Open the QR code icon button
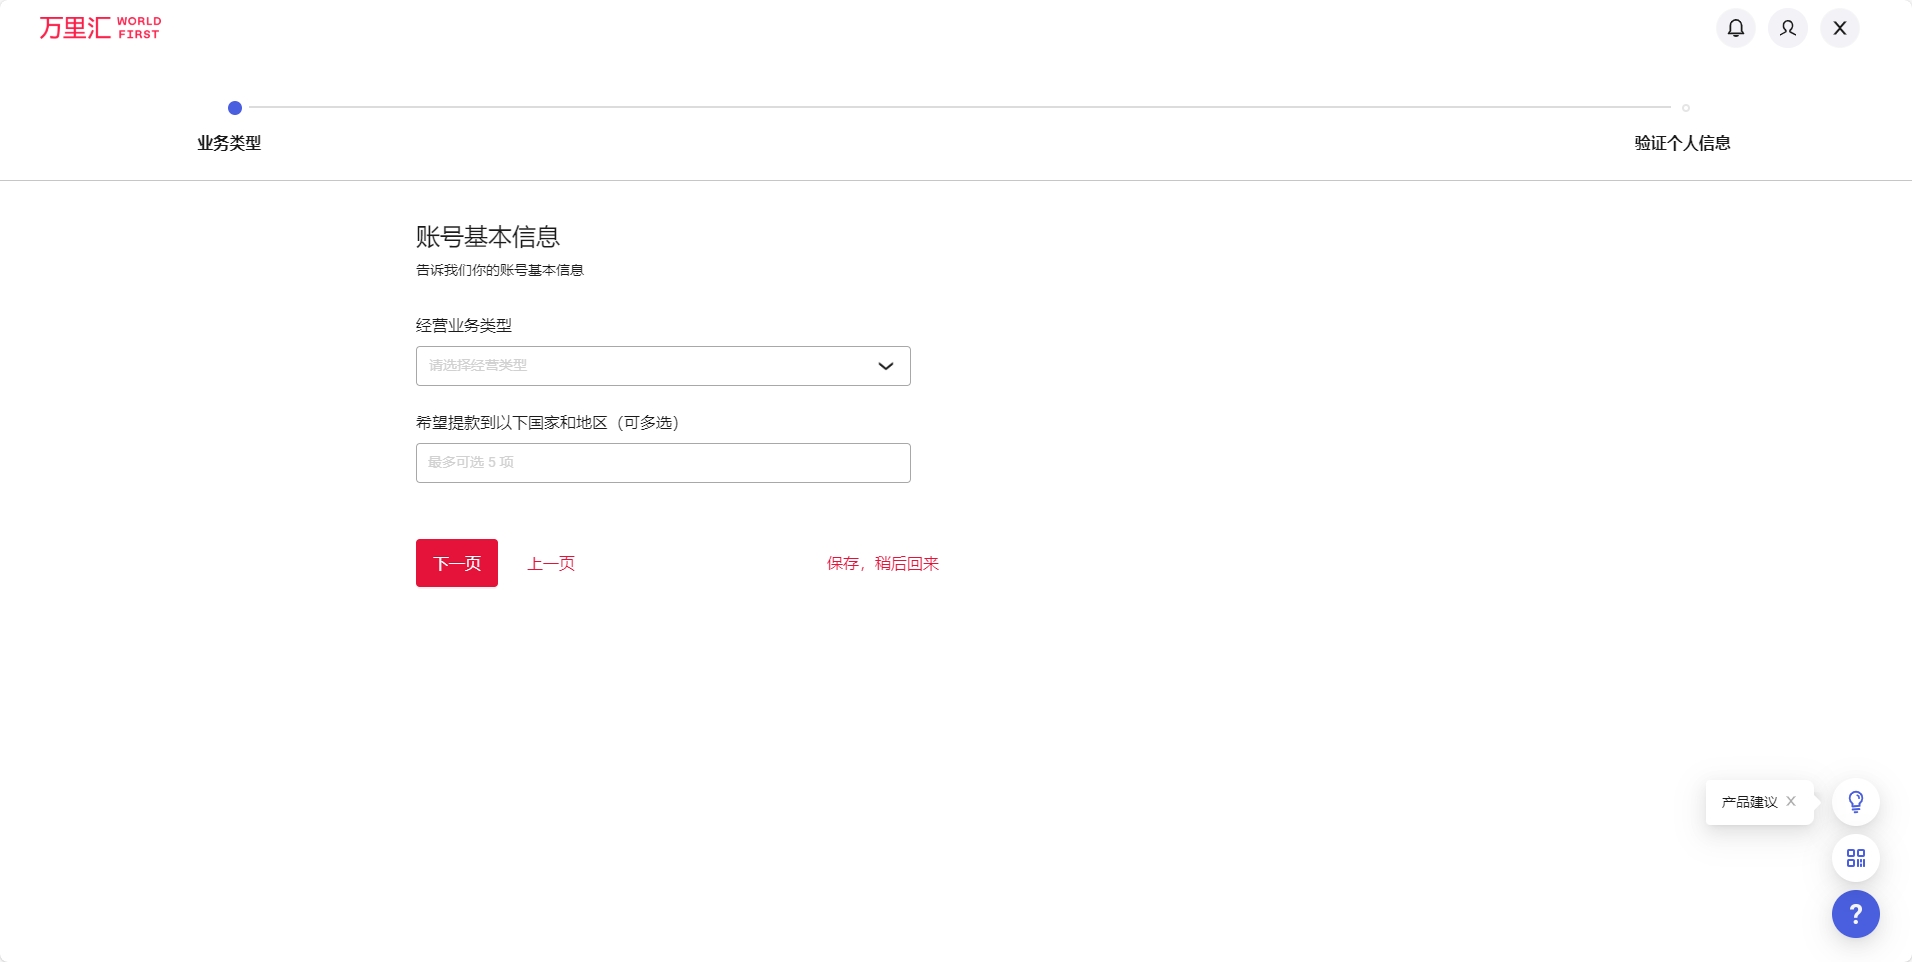Screen dimensions: 1912x962 (x=1856, y=858)
